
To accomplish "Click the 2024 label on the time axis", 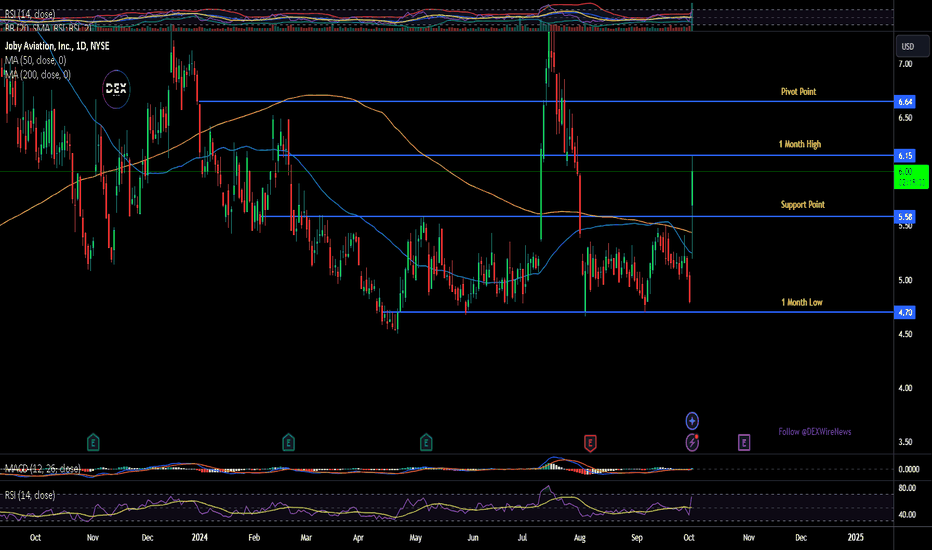I will click(200, 538).
